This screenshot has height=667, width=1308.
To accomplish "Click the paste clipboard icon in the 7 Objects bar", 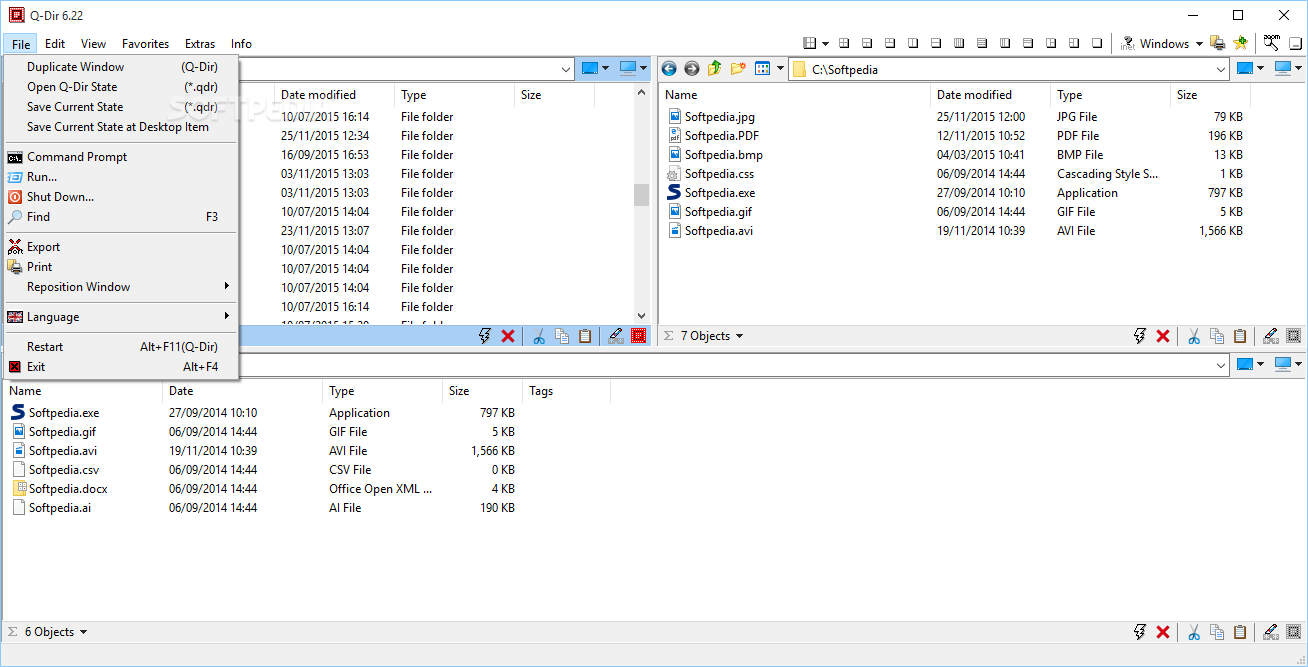I will pos(1240,336).
